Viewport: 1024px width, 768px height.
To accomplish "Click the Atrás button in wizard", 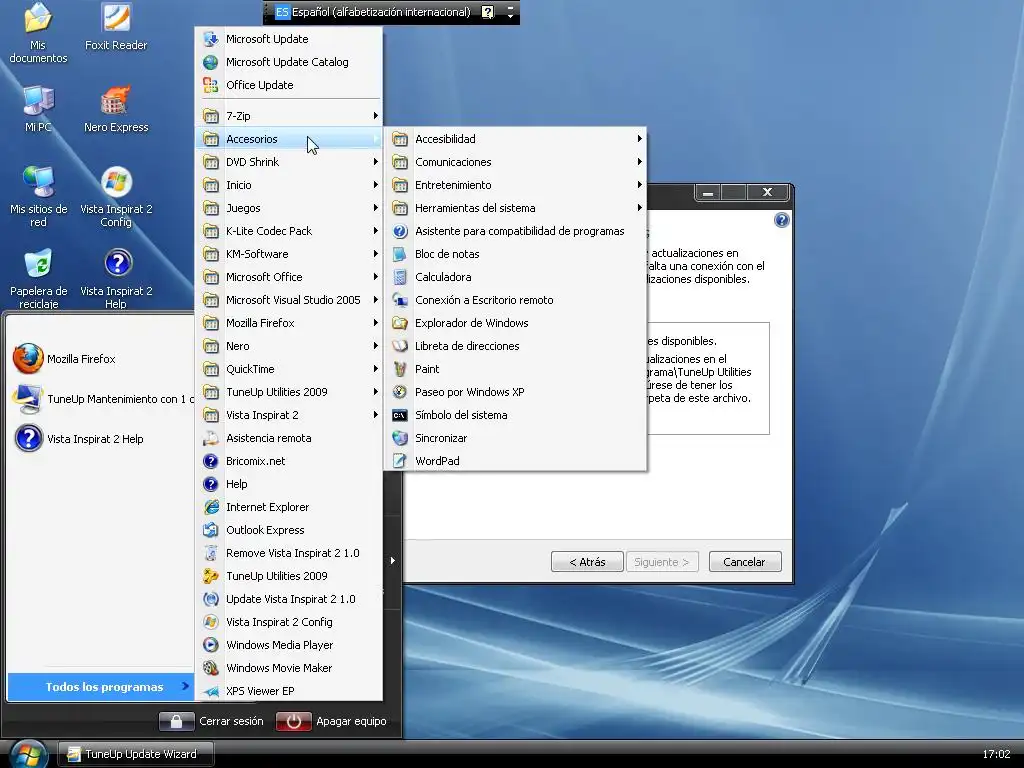I will click(x=587, y=562).
